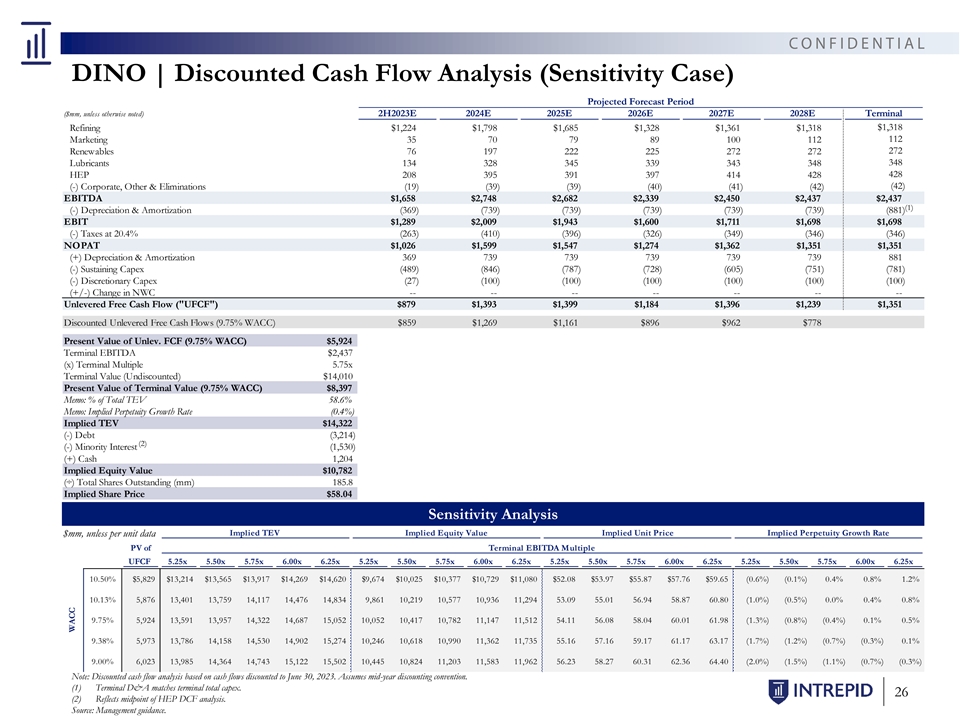Select the Sustaining Capex row label
This screenshot has width=960, height=720.
(x=107, y=269)
